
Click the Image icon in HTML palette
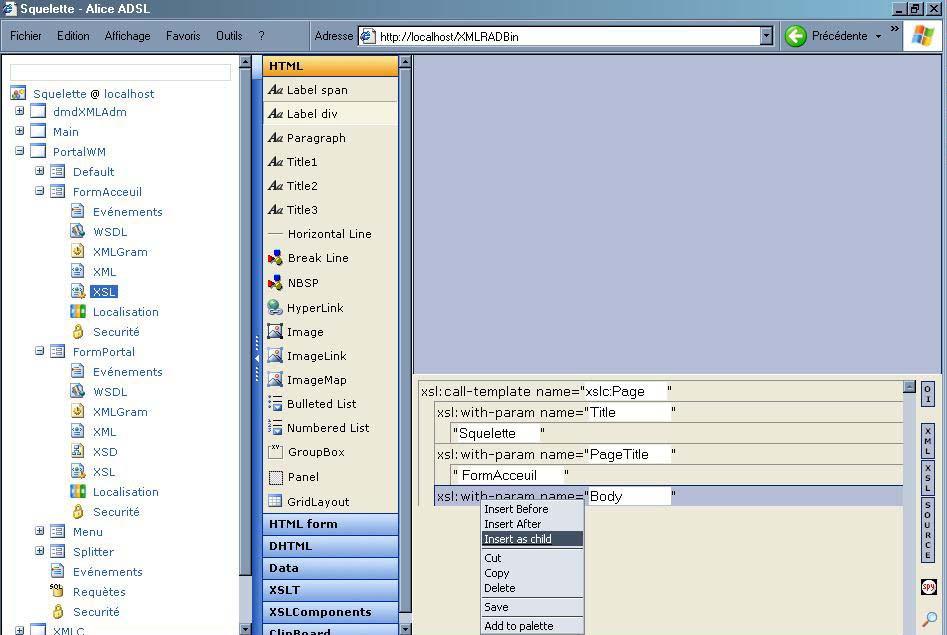(x=275, y=332)
